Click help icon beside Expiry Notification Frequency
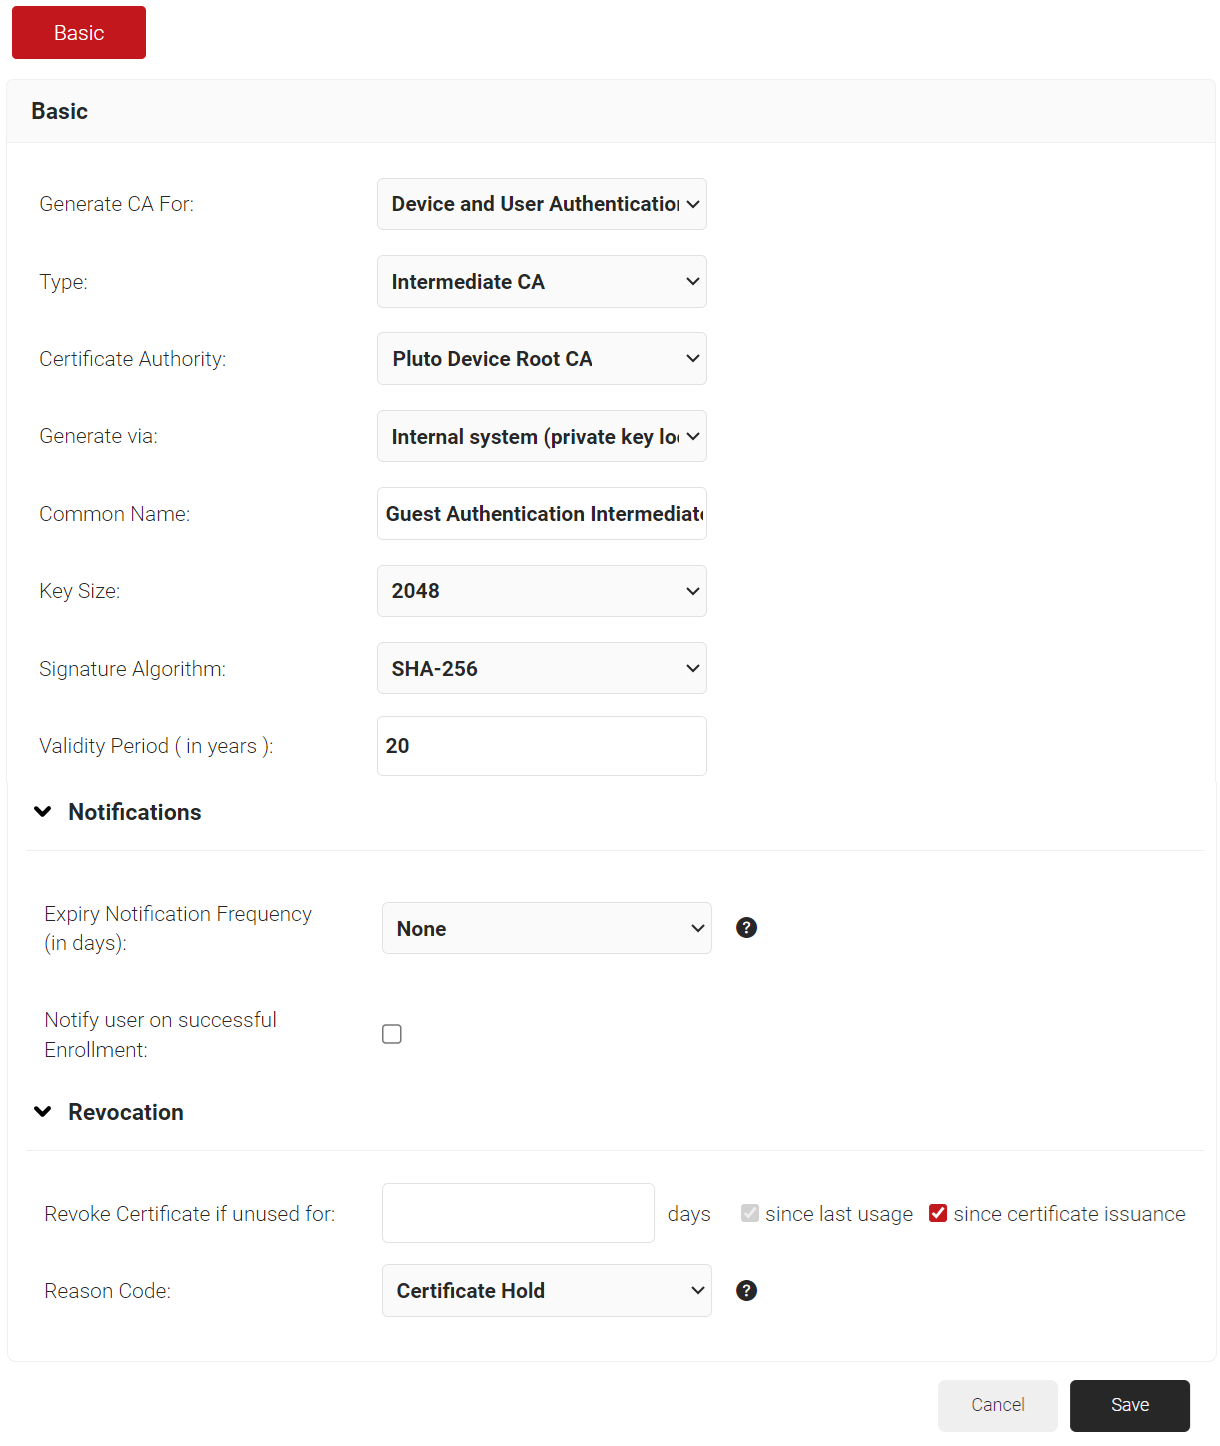The image size is (1220, 1446). click(746, 928)
